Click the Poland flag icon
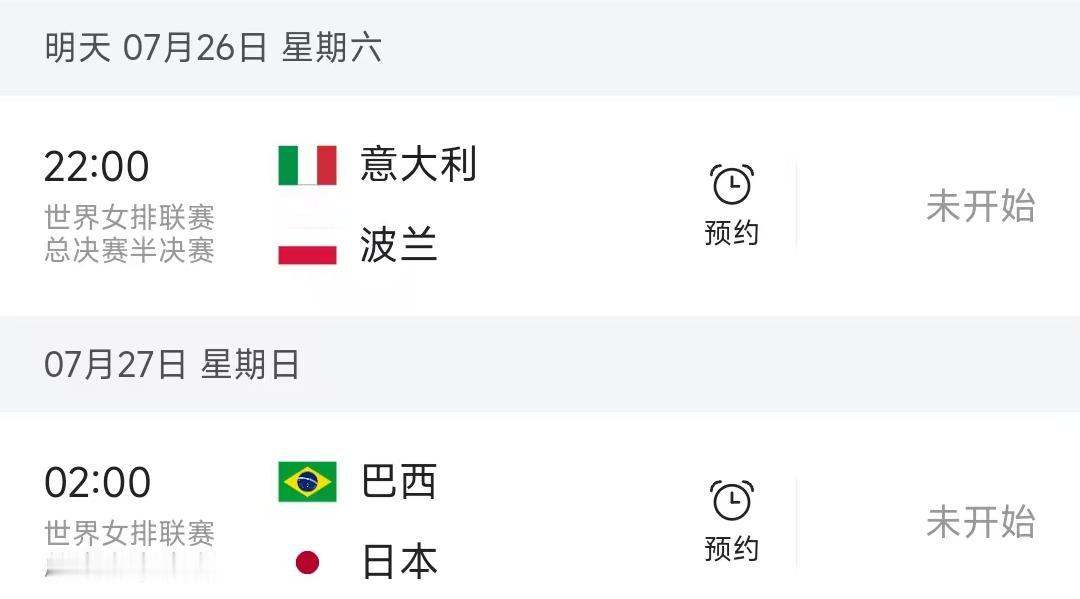 pyautogui.click(x=307, y=246)
